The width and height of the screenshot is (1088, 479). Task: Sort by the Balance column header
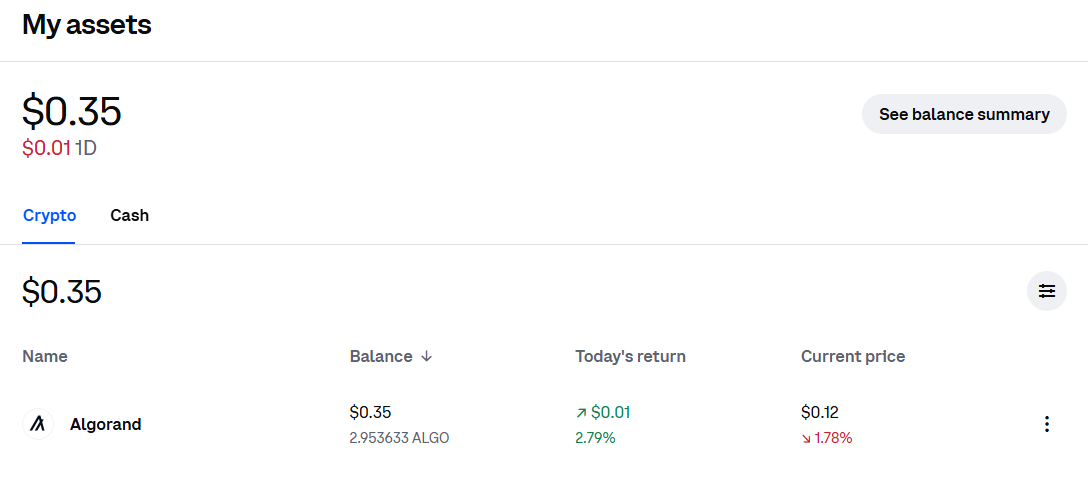(x=381, y=356)
